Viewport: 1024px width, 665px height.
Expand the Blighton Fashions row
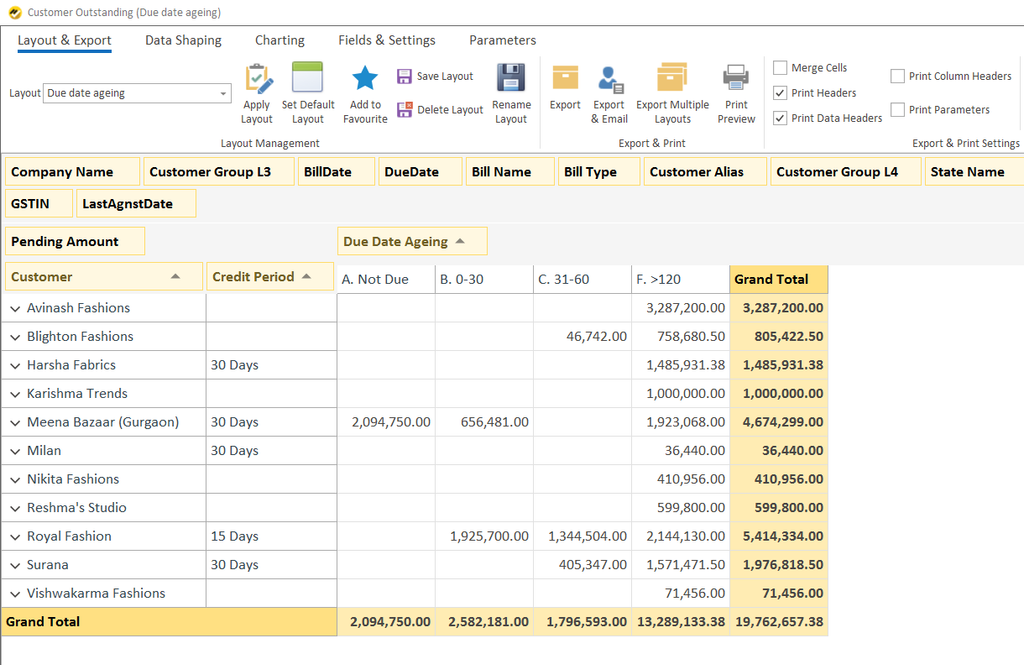point(15,337)
